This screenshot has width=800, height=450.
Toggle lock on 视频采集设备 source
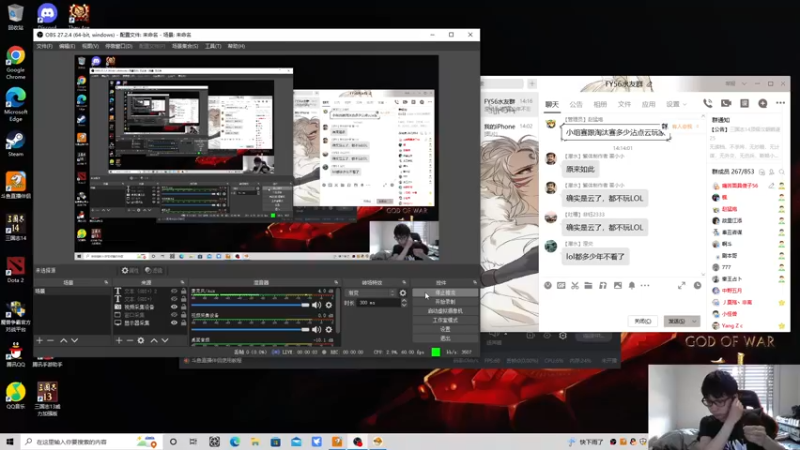(184, 307)
